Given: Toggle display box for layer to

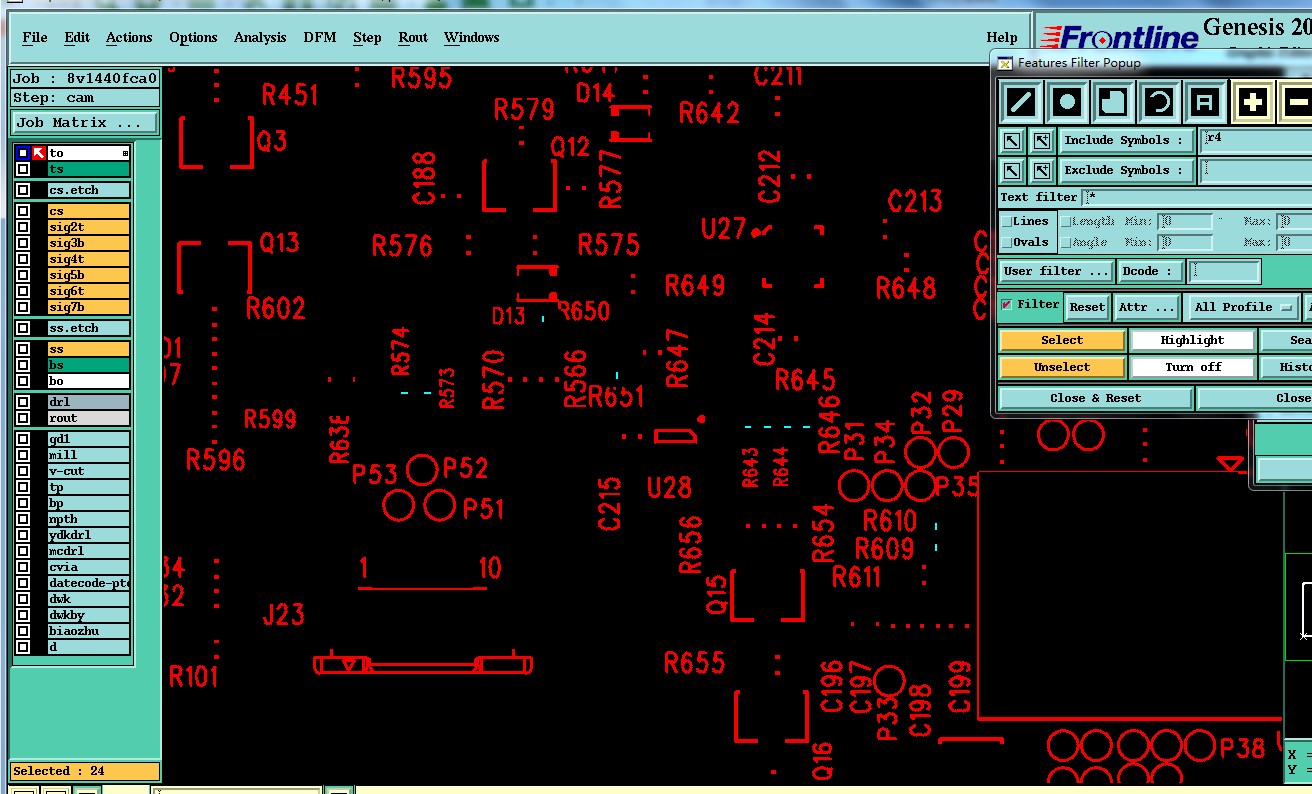Looking at the screenshot, I should (x=23, y=153).
